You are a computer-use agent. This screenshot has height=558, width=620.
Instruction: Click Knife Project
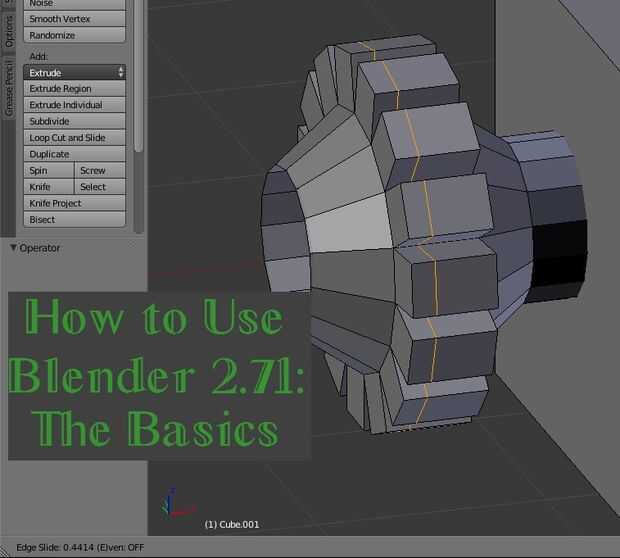[74, 203]
